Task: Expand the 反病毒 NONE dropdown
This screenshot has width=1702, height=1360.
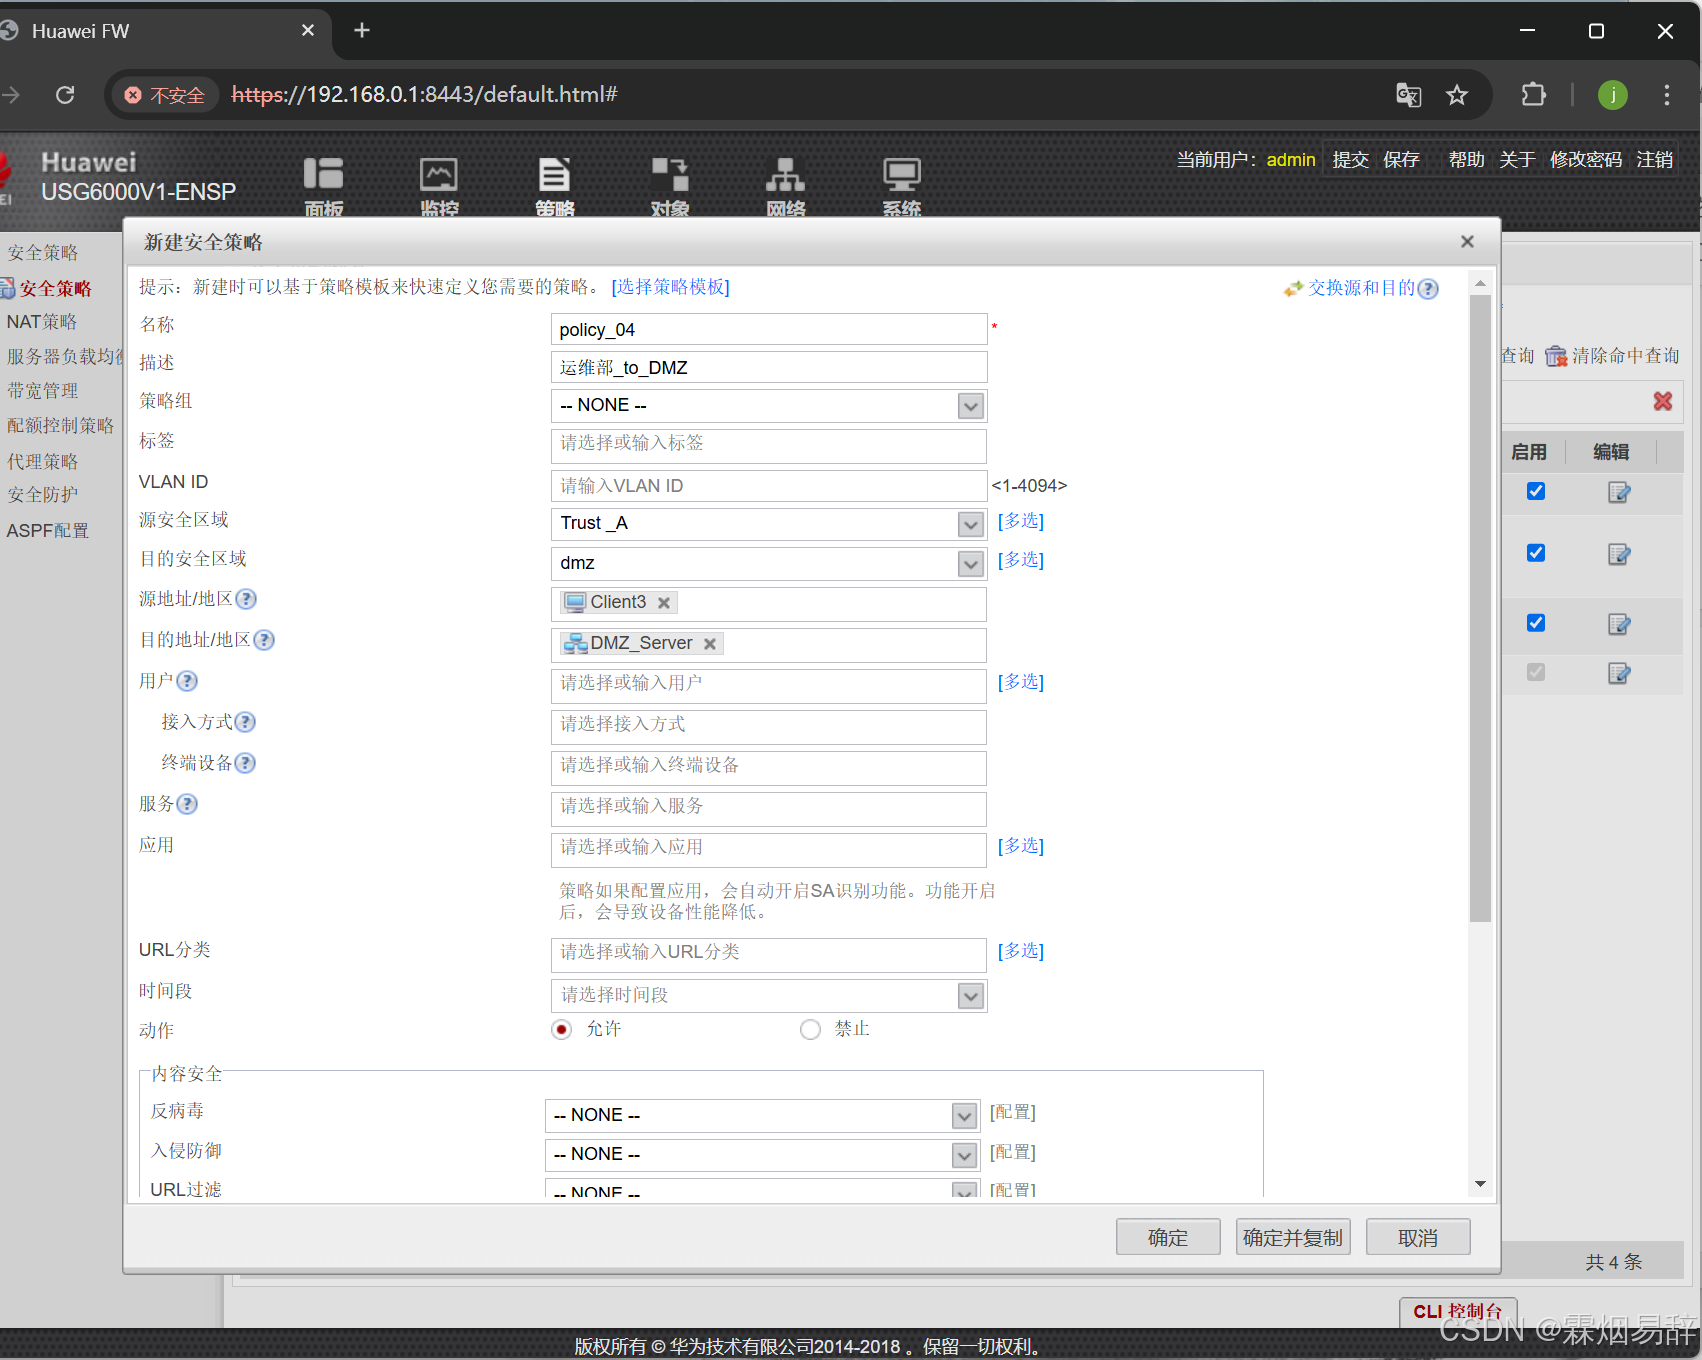Action: pyautogui.click(x=964, y=1116)
